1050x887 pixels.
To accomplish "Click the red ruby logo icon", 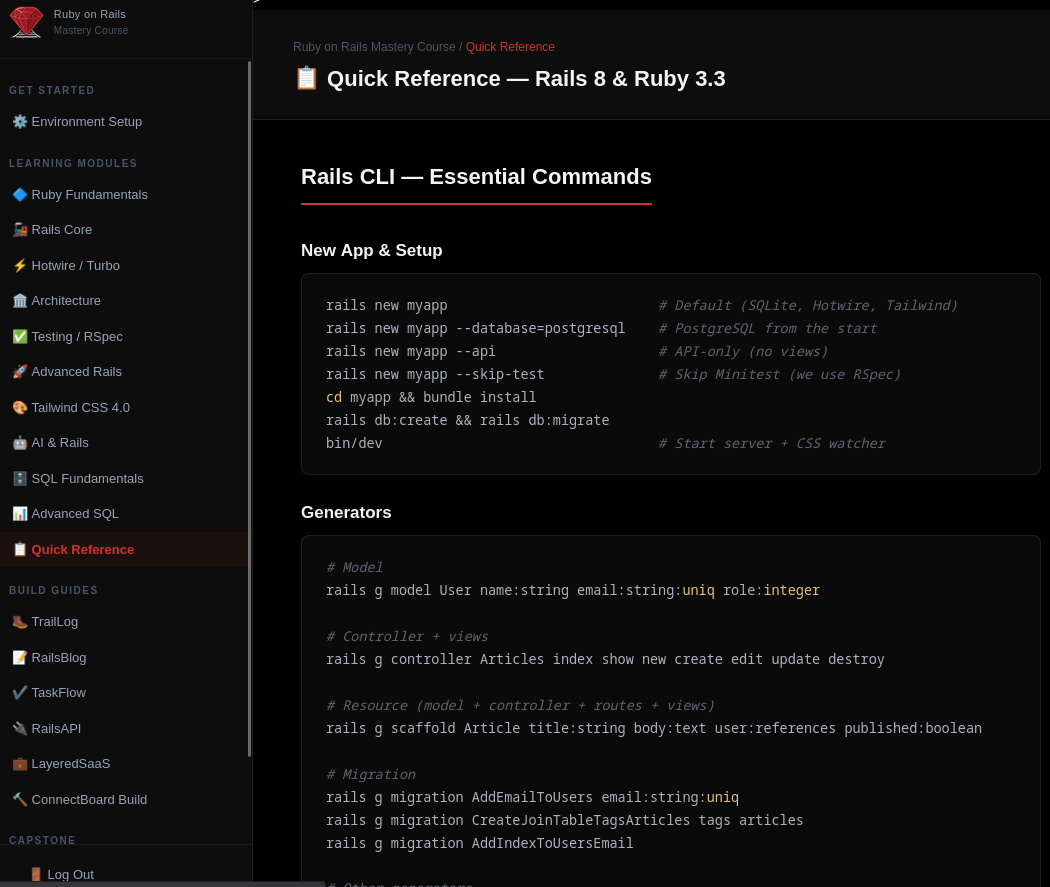I will click(x=26, y=22).
